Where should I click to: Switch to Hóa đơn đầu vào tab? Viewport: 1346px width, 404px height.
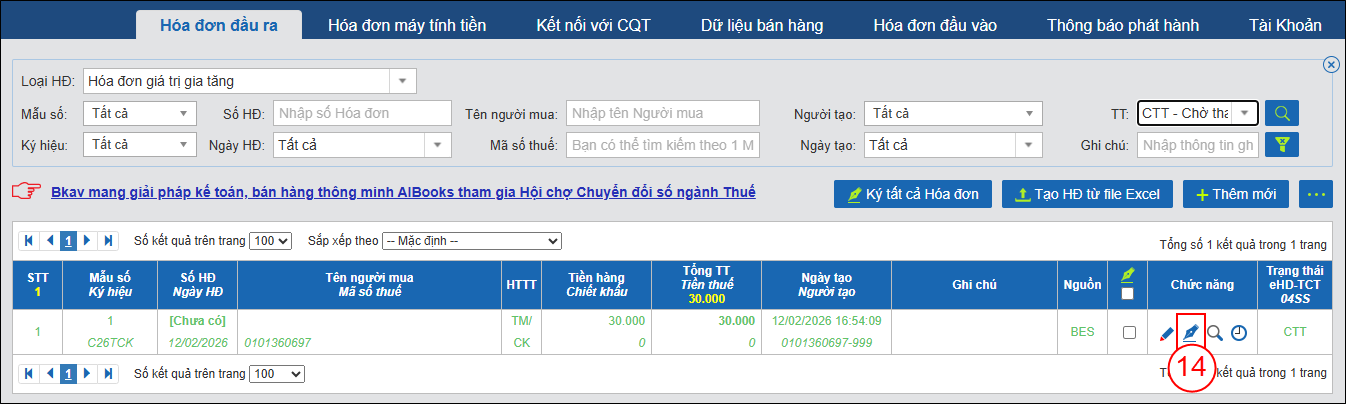[x=921, y=25]
